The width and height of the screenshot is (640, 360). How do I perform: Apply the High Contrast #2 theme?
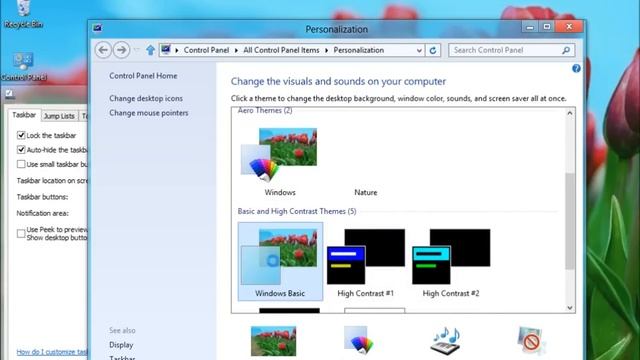(451, 263)
